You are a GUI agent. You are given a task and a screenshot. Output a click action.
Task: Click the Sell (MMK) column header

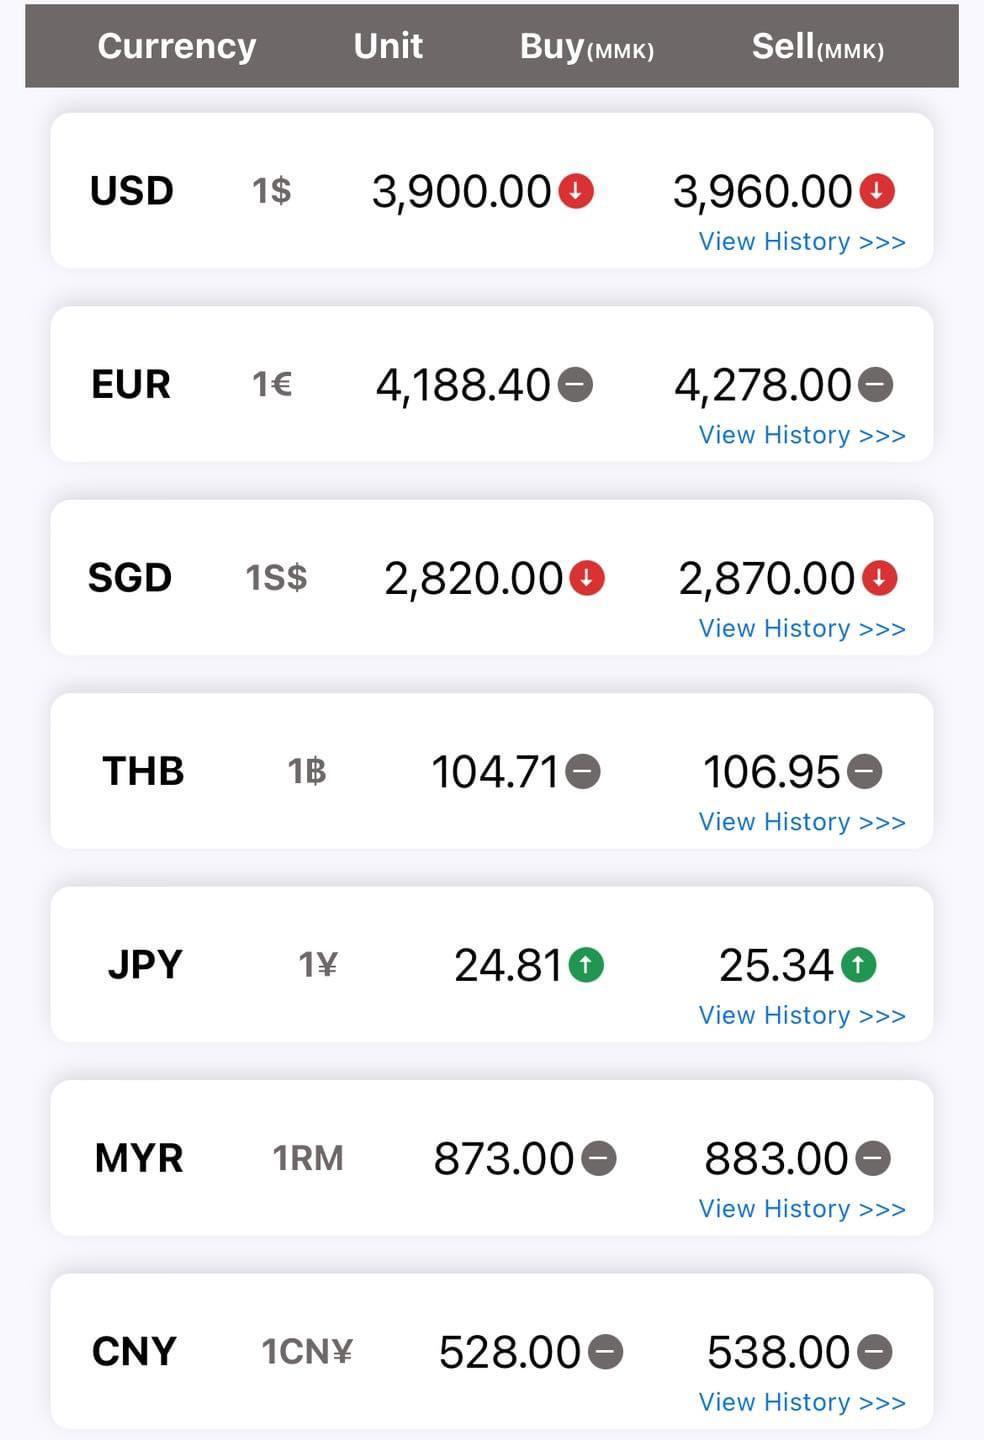pos(818,46)
